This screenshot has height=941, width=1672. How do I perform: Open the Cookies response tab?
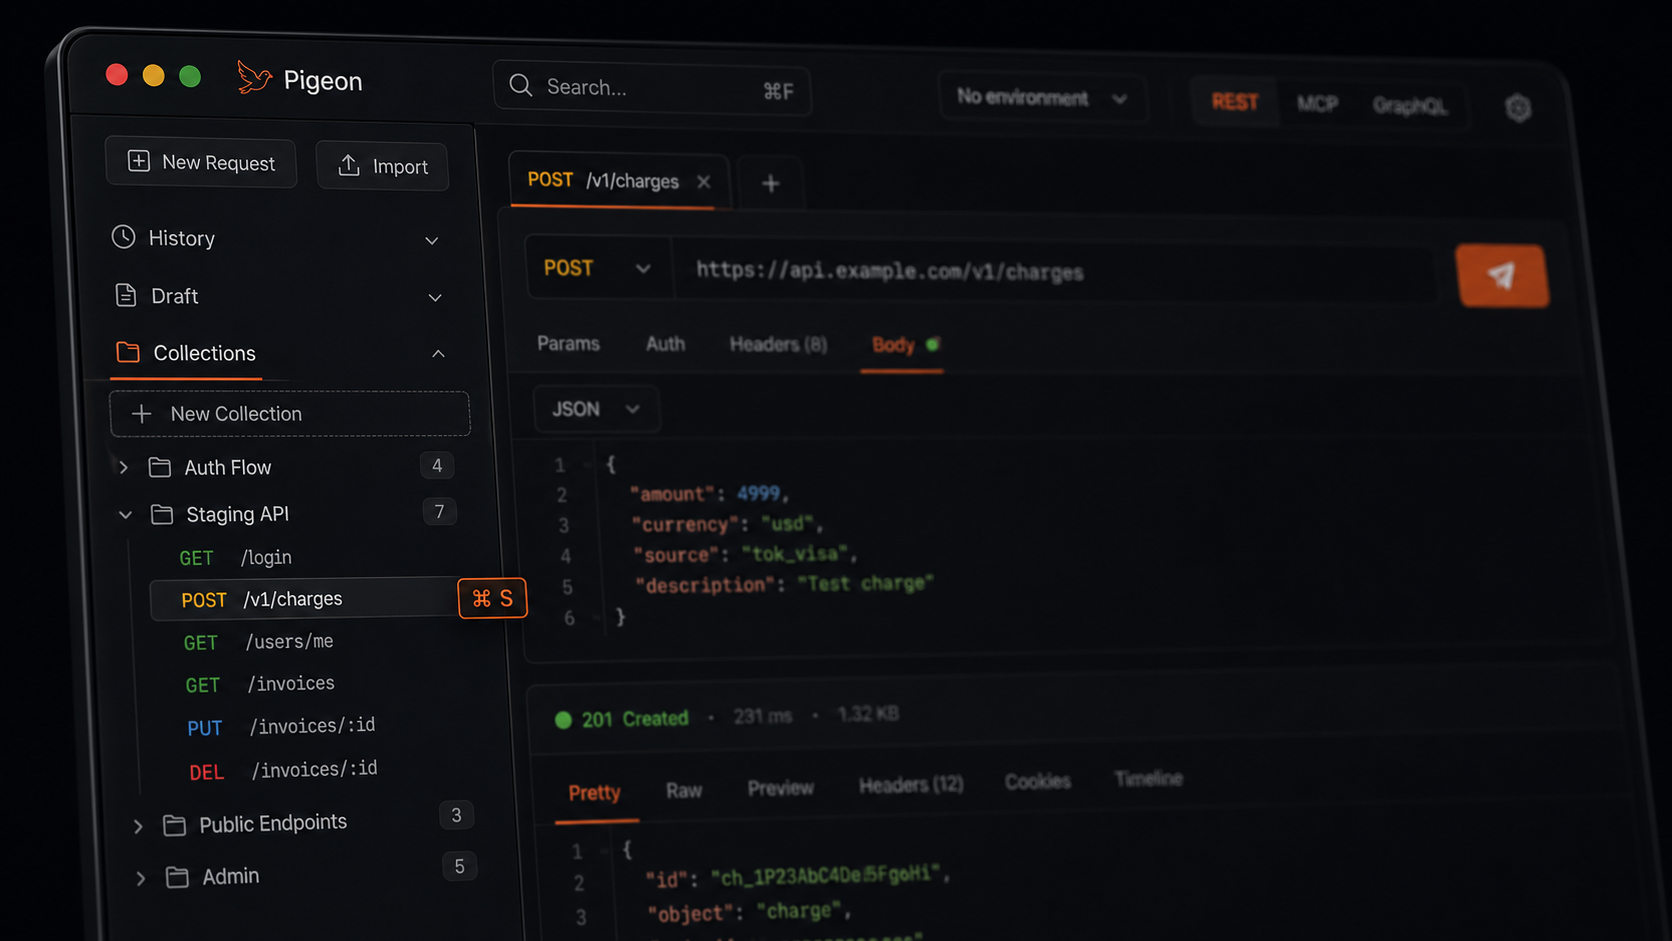1038,782
